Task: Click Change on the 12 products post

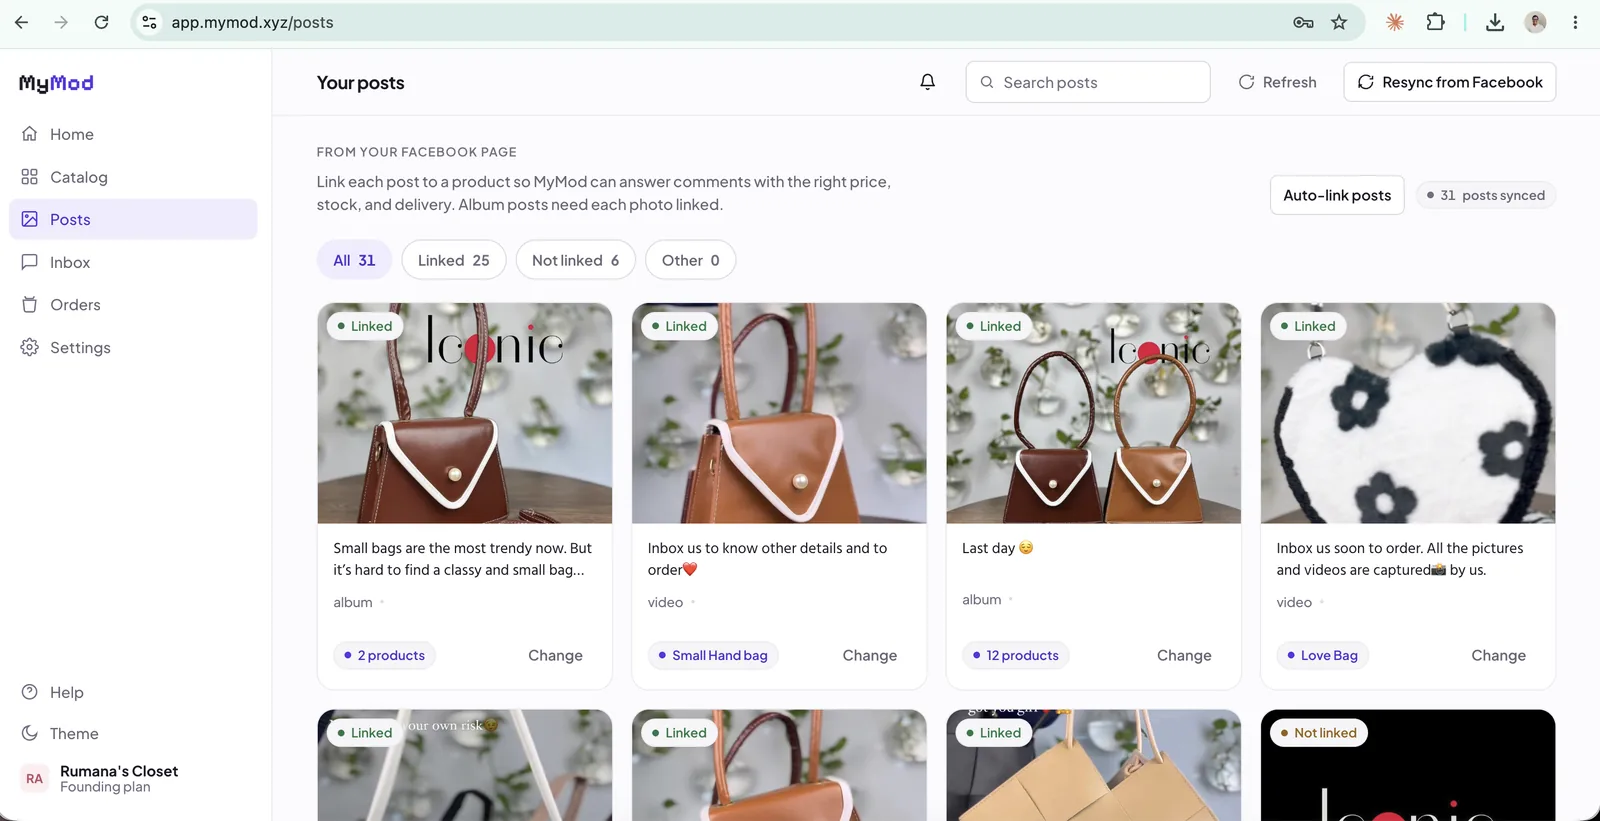Action: (x=1184, y=655)
